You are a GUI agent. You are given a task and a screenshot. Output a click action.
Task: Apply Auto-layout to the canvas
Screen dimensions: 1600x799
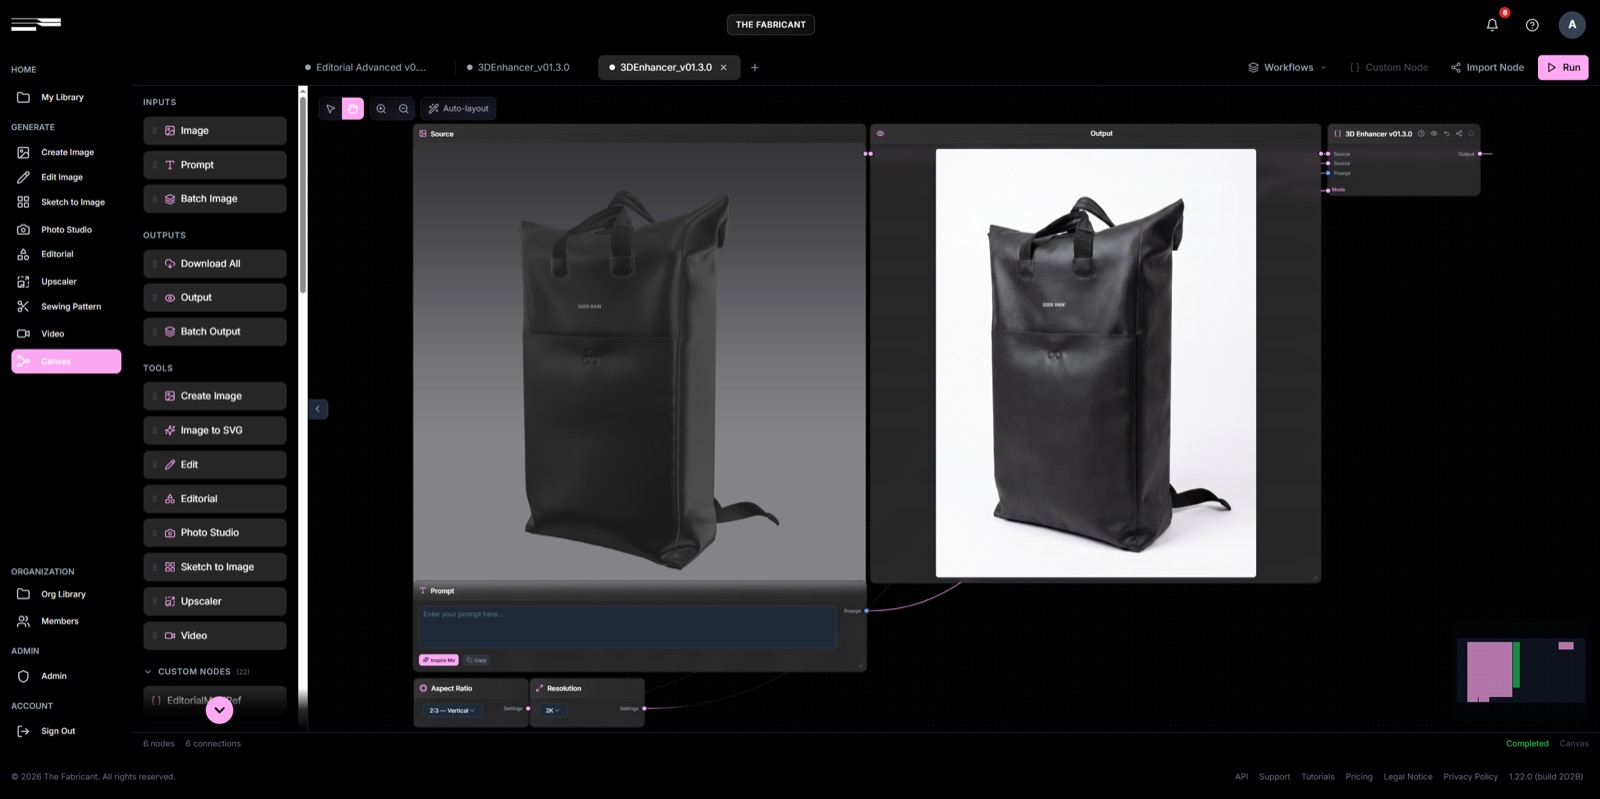459,109
